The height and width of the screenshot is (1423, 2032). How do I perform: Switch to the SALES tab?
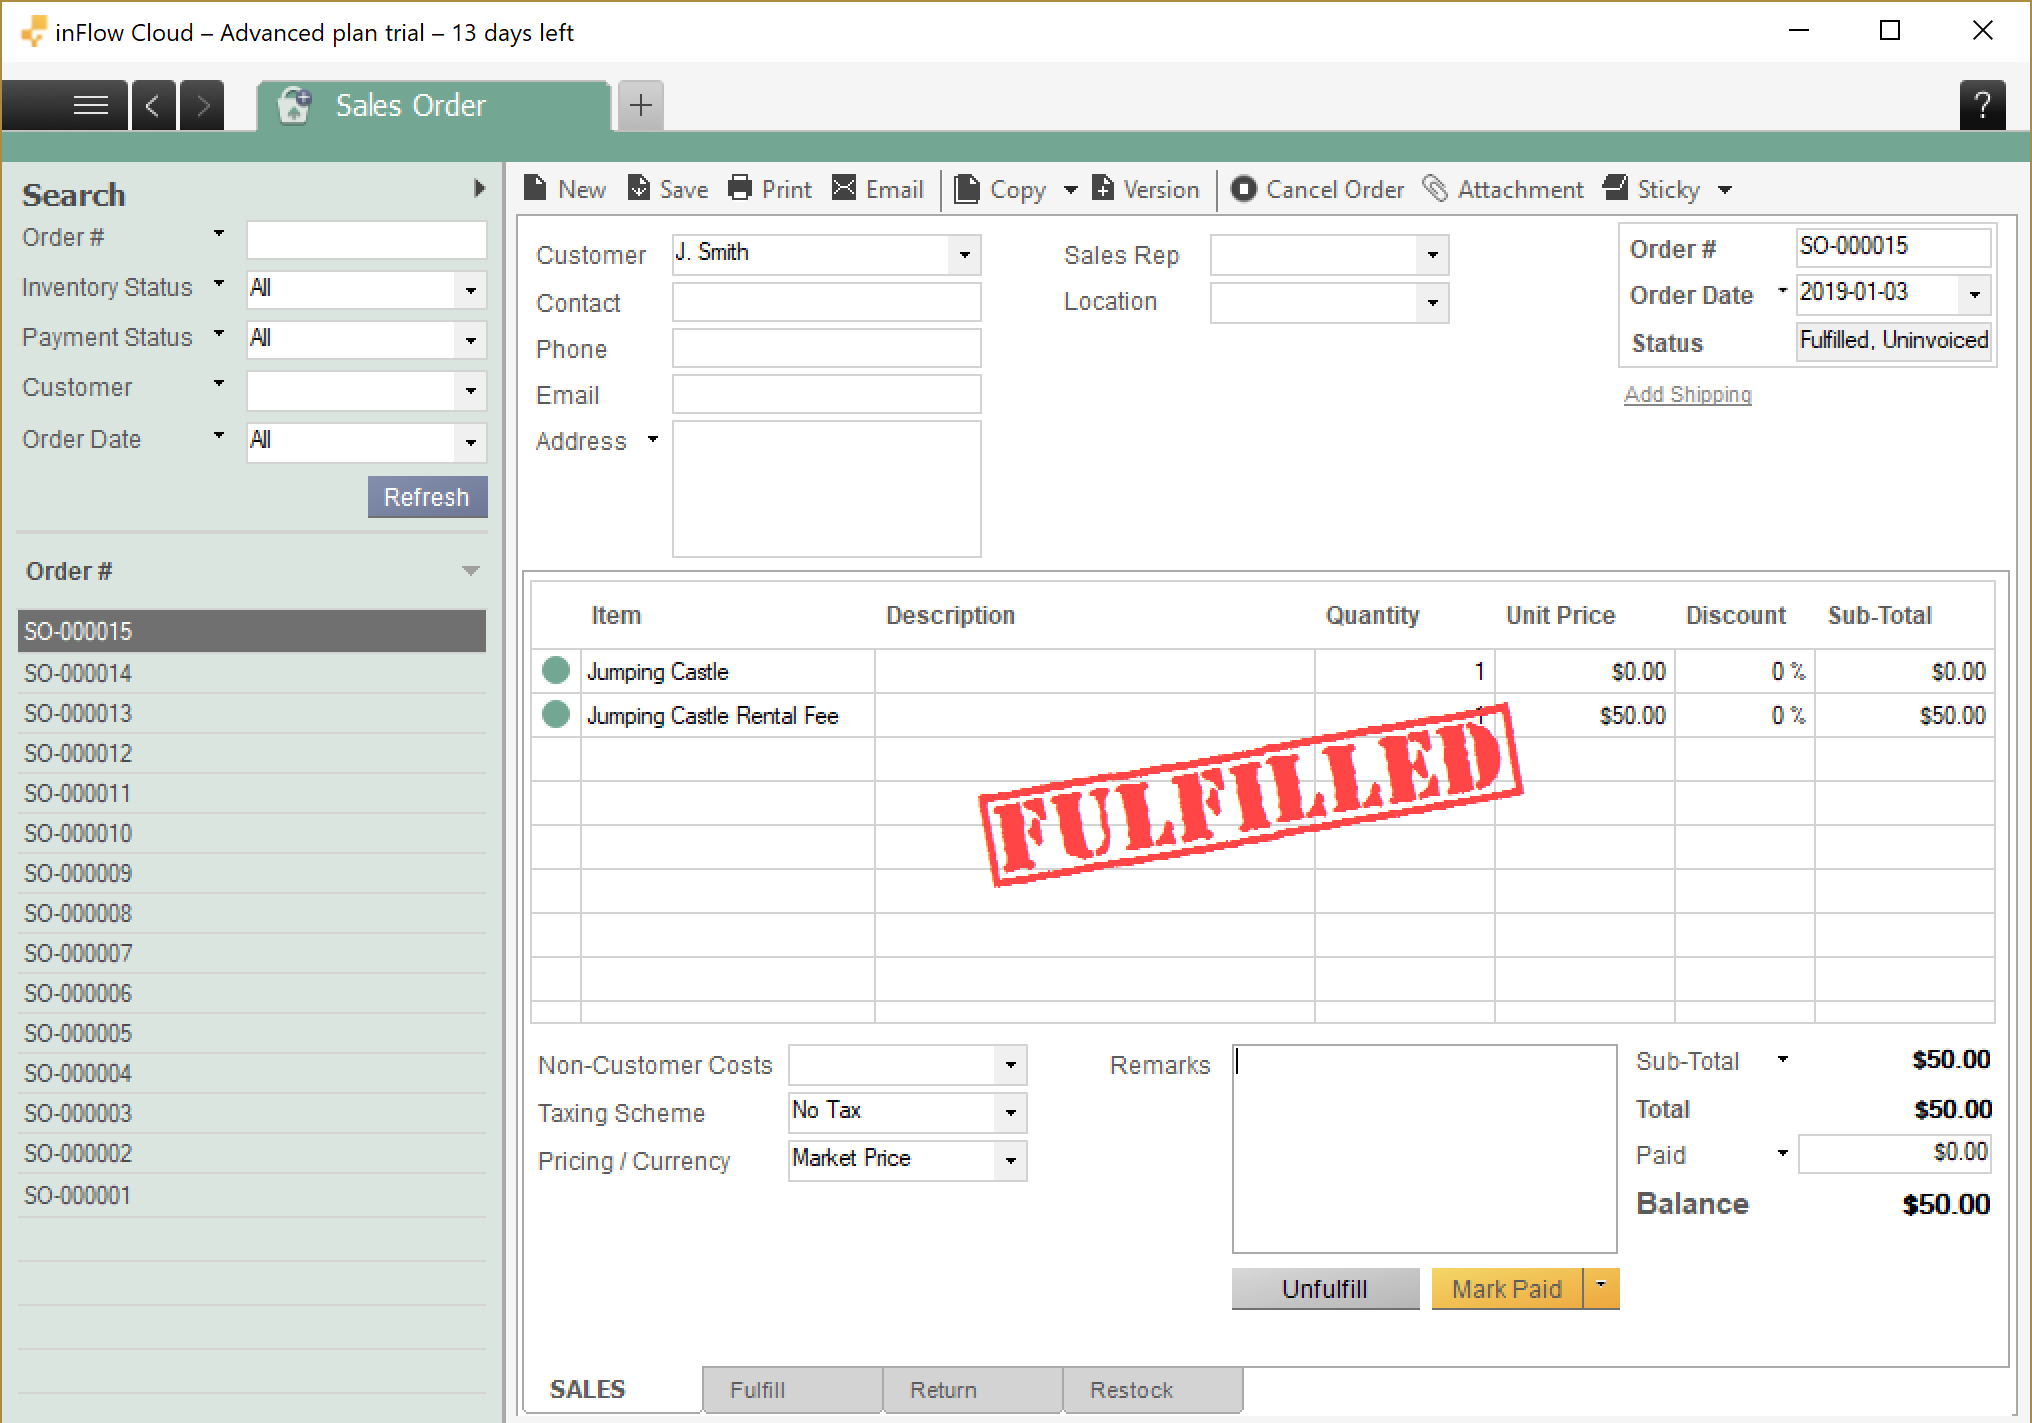[587, 1389]
